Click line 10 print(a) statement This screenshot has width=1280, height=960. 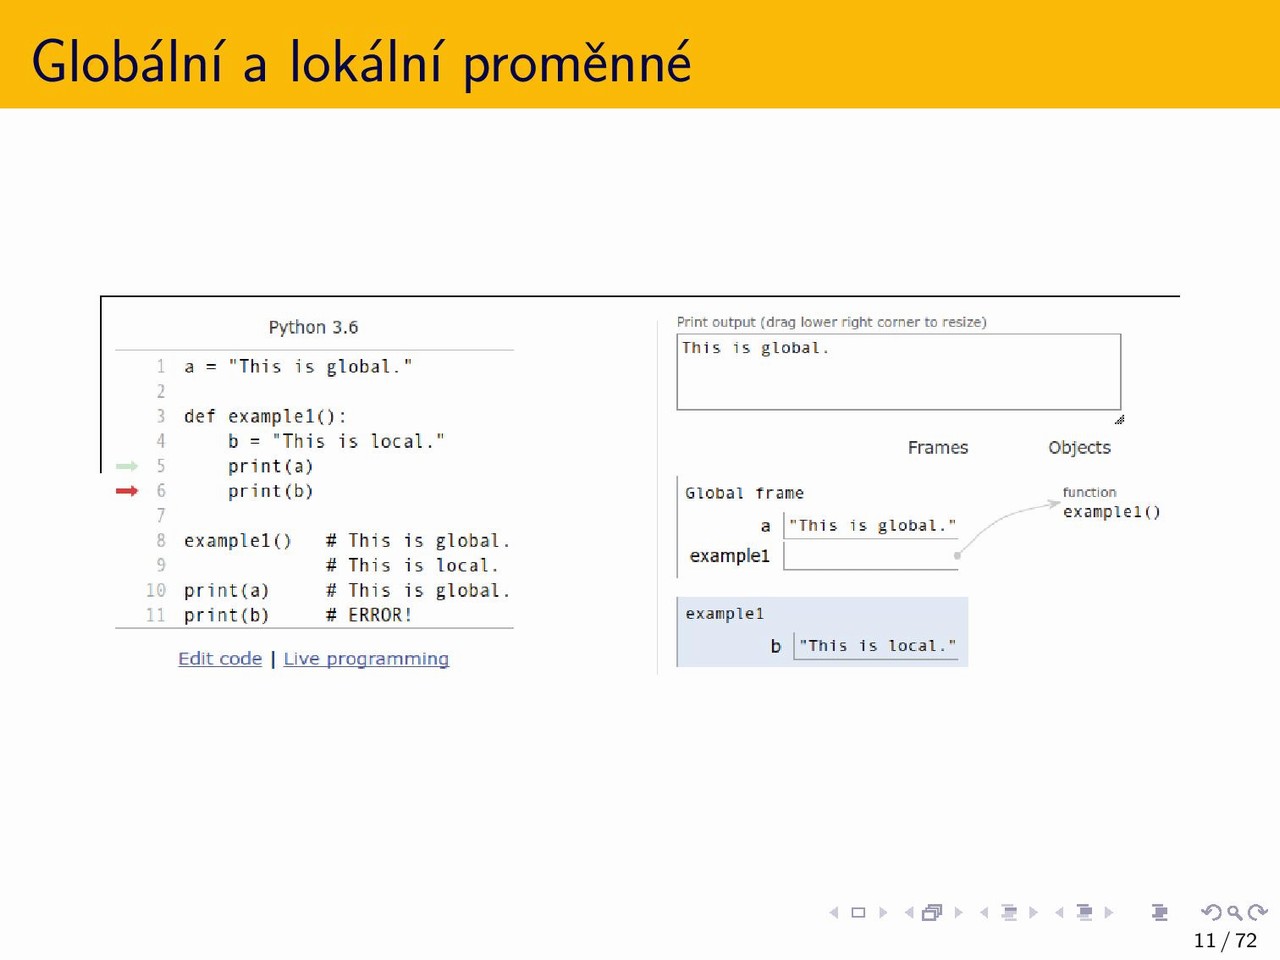click(x=226, y=591)
